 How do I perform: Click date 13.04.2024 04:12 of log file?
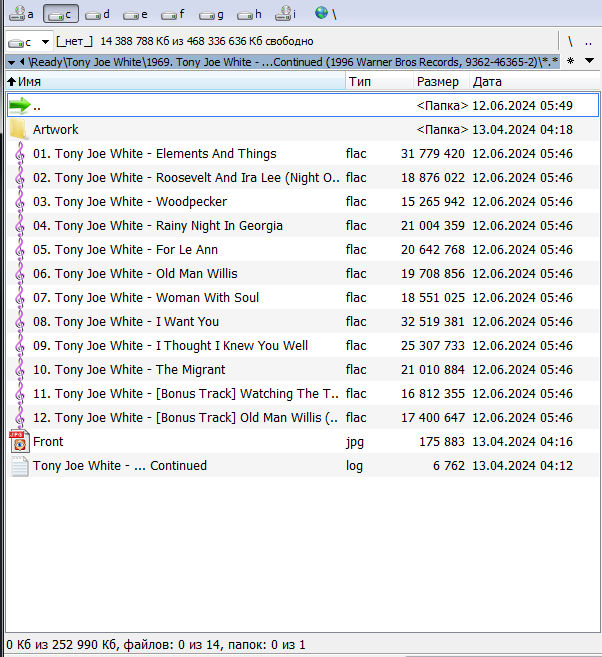pos(522,466)
